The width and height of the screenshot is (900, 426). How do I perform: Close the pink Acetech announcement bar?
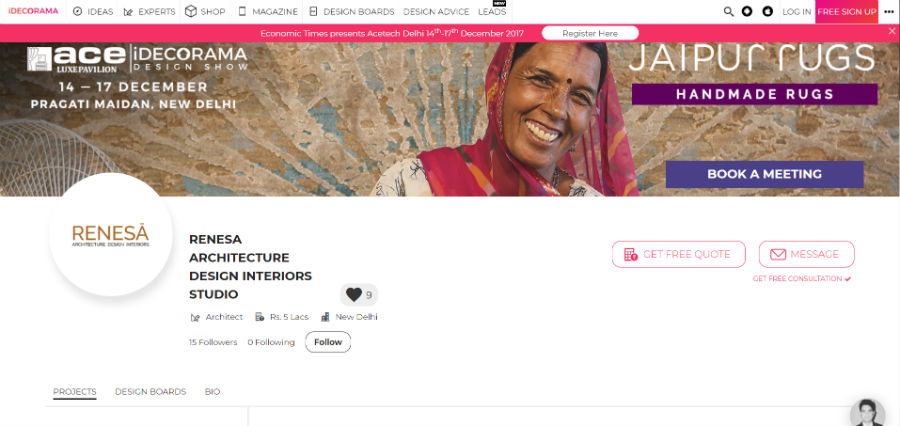(x=892, y=32)
